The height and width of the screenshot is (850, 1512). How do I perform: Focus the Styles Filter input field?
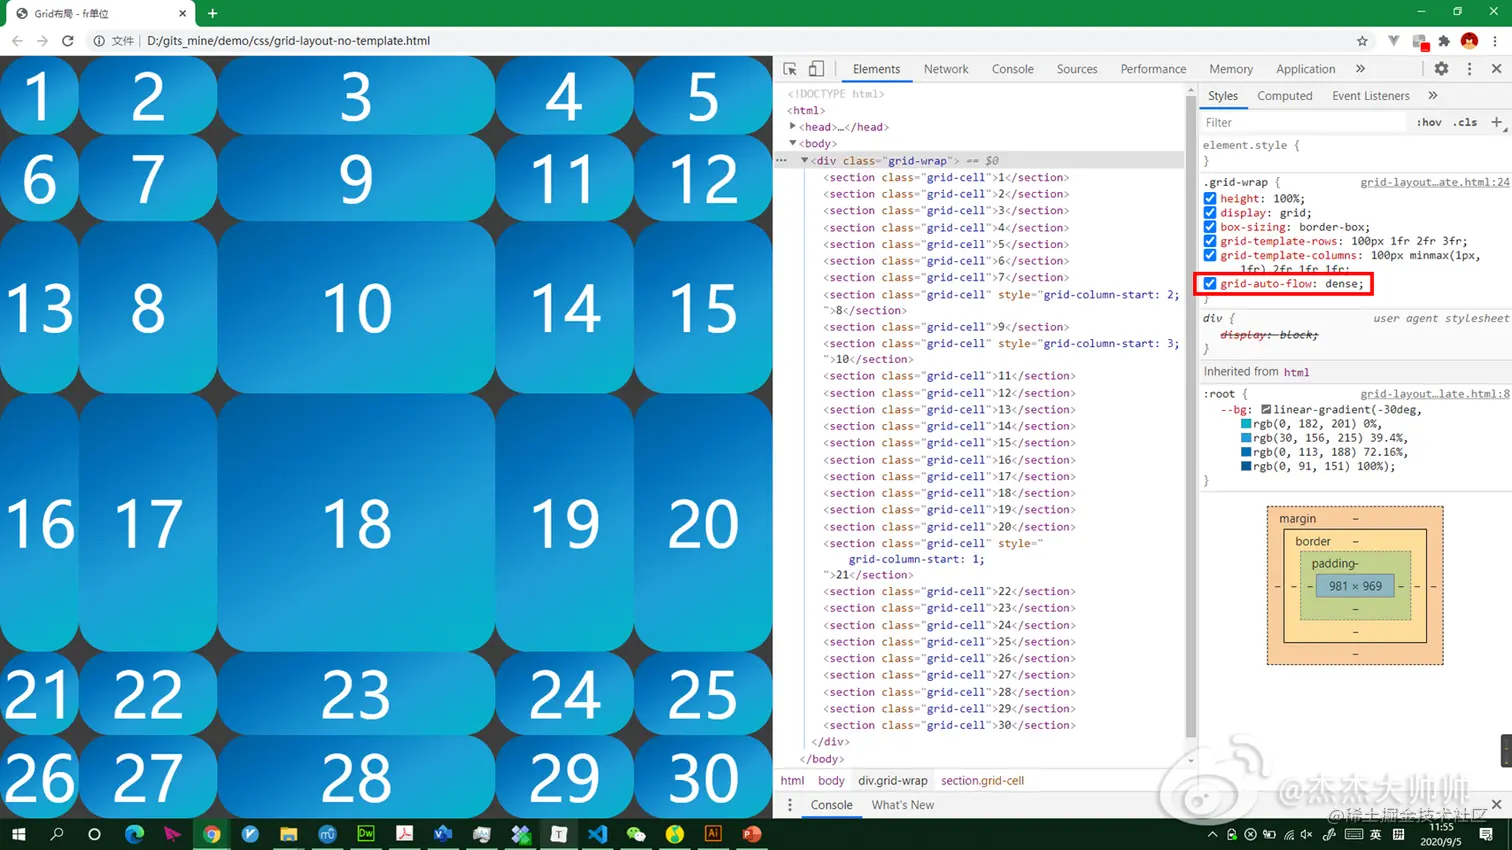(1302, 122)
